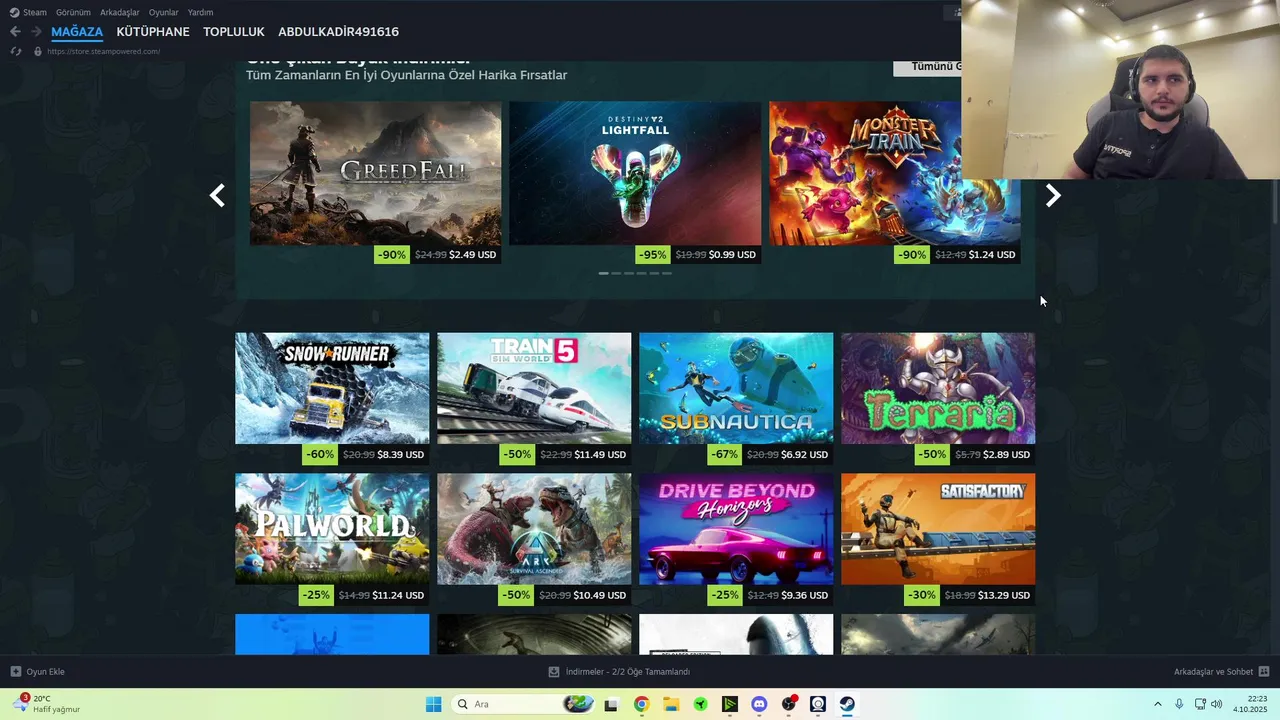Image resolution: width=1280 pixels, height=720 pixels.
Task: Open İndirmeler downloads status
Action: click(619, 672)
